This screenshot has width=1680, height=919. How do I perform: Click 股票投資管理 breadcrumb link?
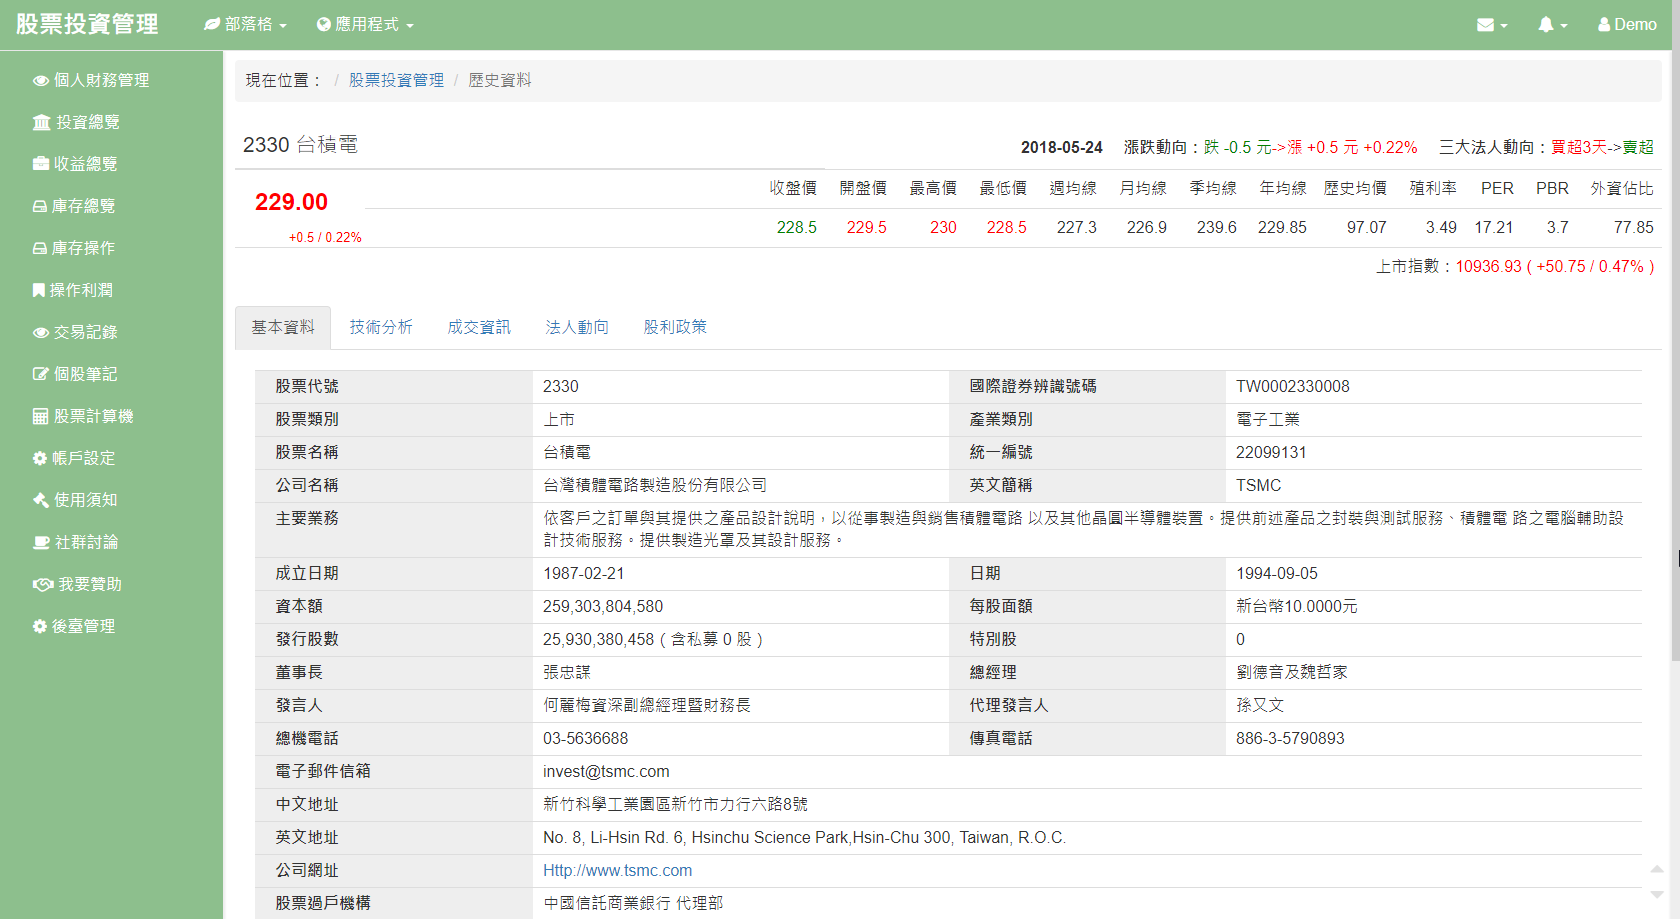(396, 80)
